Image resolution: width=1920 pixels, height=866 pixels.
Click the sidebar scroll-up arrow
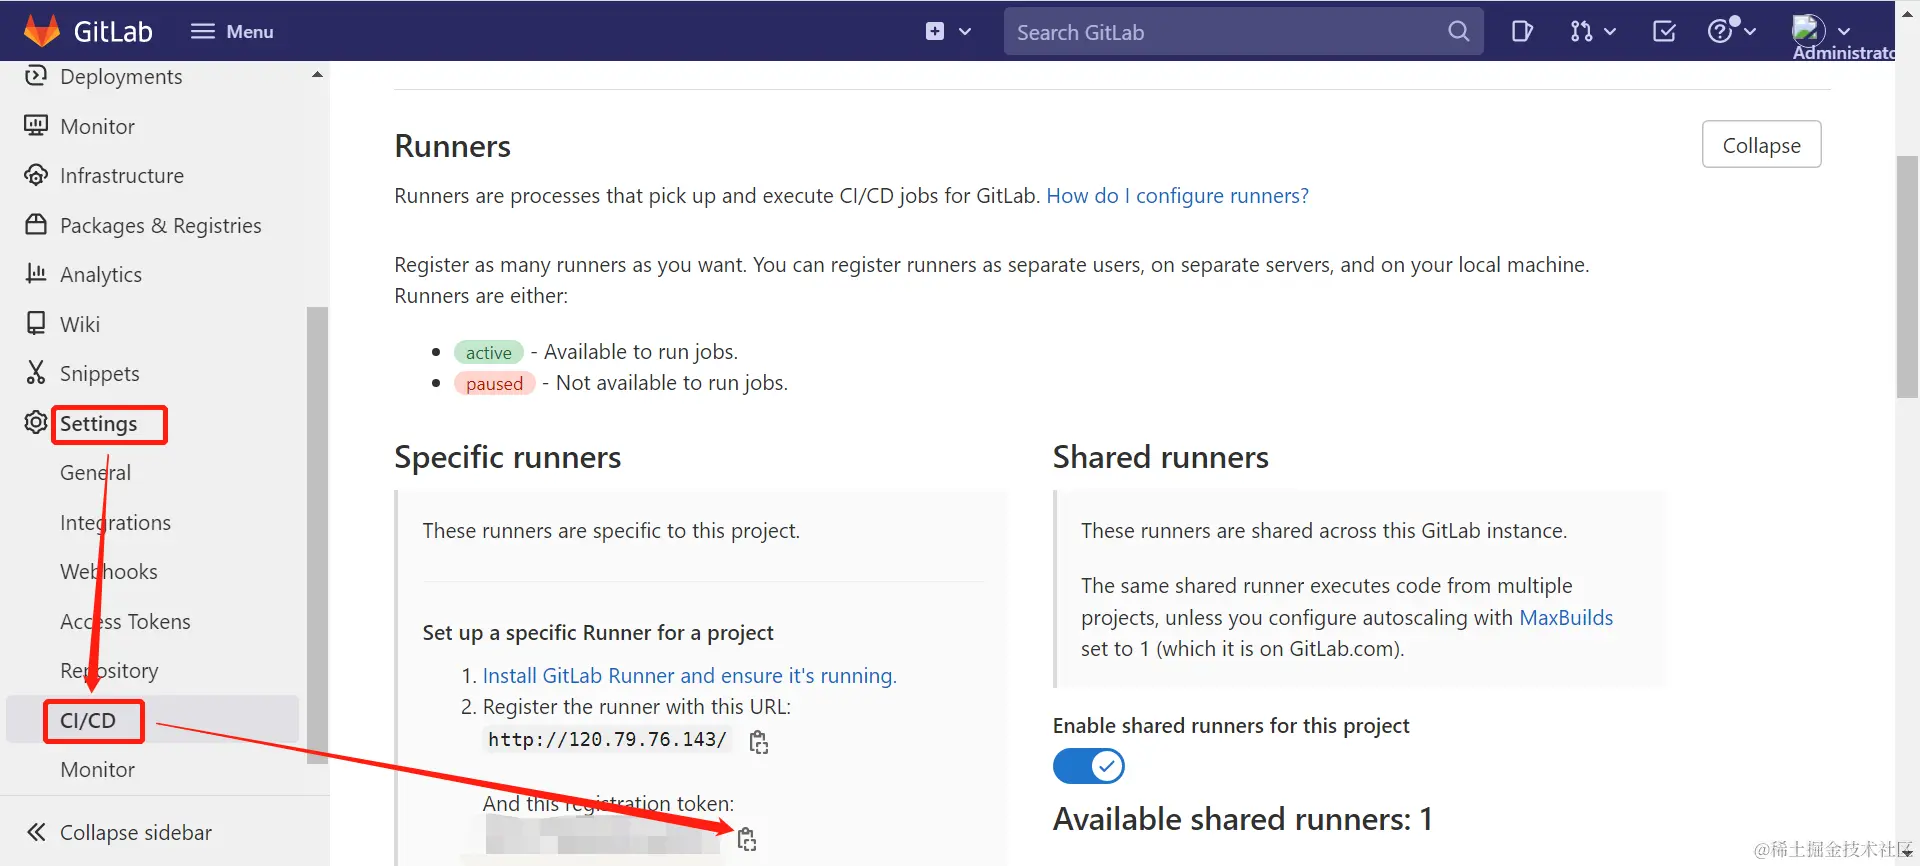tap(317, 75)
